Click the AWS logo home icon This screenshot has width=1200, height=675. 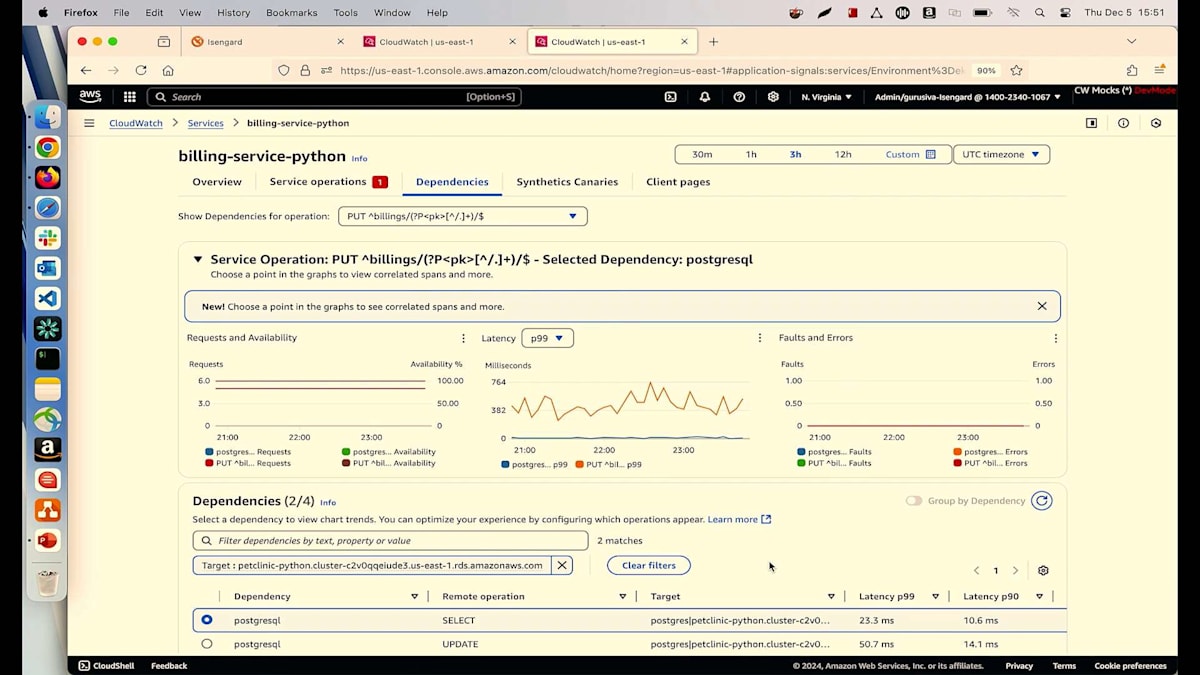click(90, 97)
